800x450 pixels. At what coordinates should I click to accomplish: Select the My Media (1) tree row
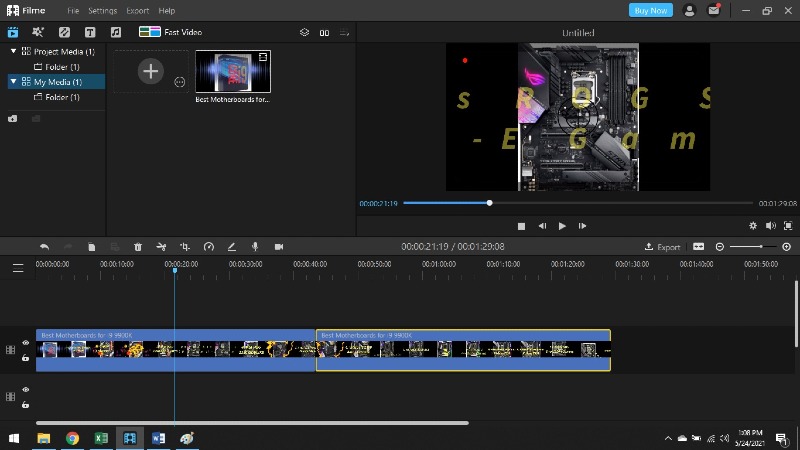56,82
